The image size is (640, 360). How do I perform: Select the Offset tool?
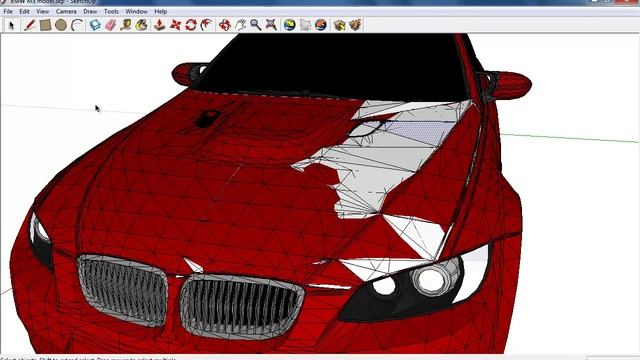(207, 25)
